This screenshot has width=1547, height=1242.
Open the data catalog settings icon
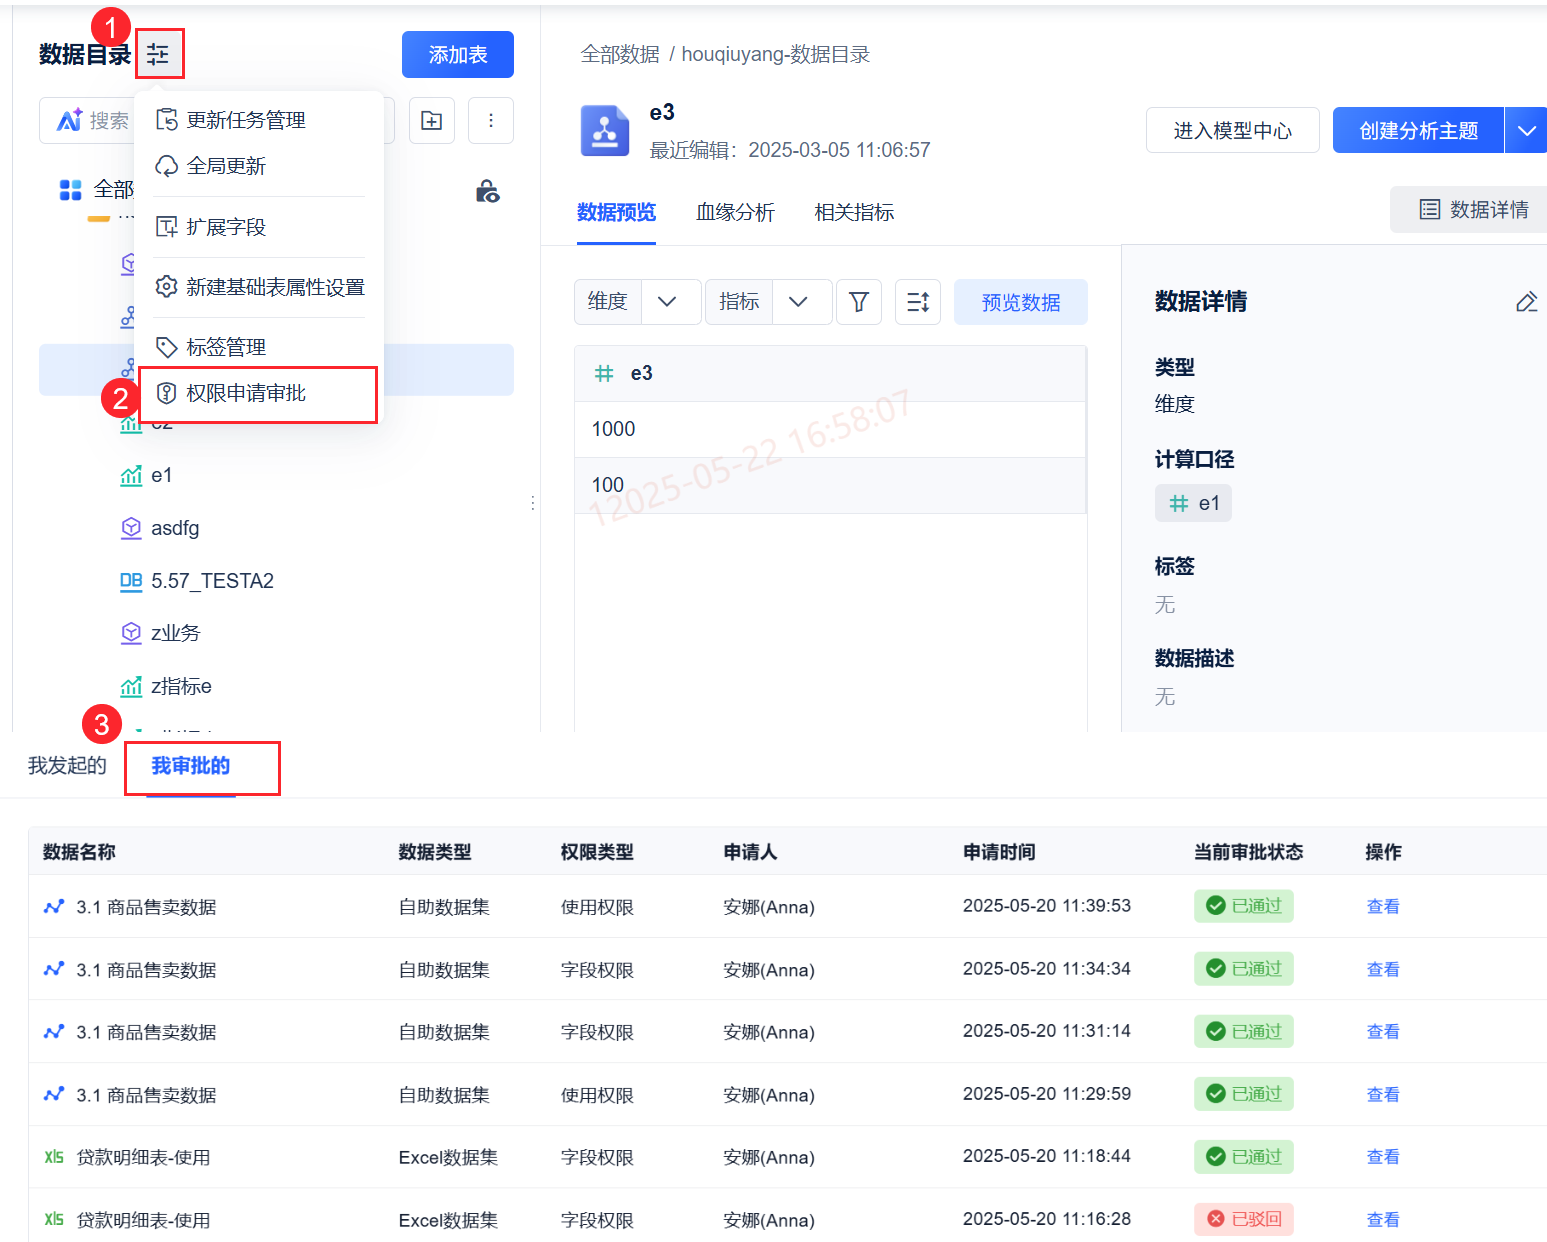point(158,54)
